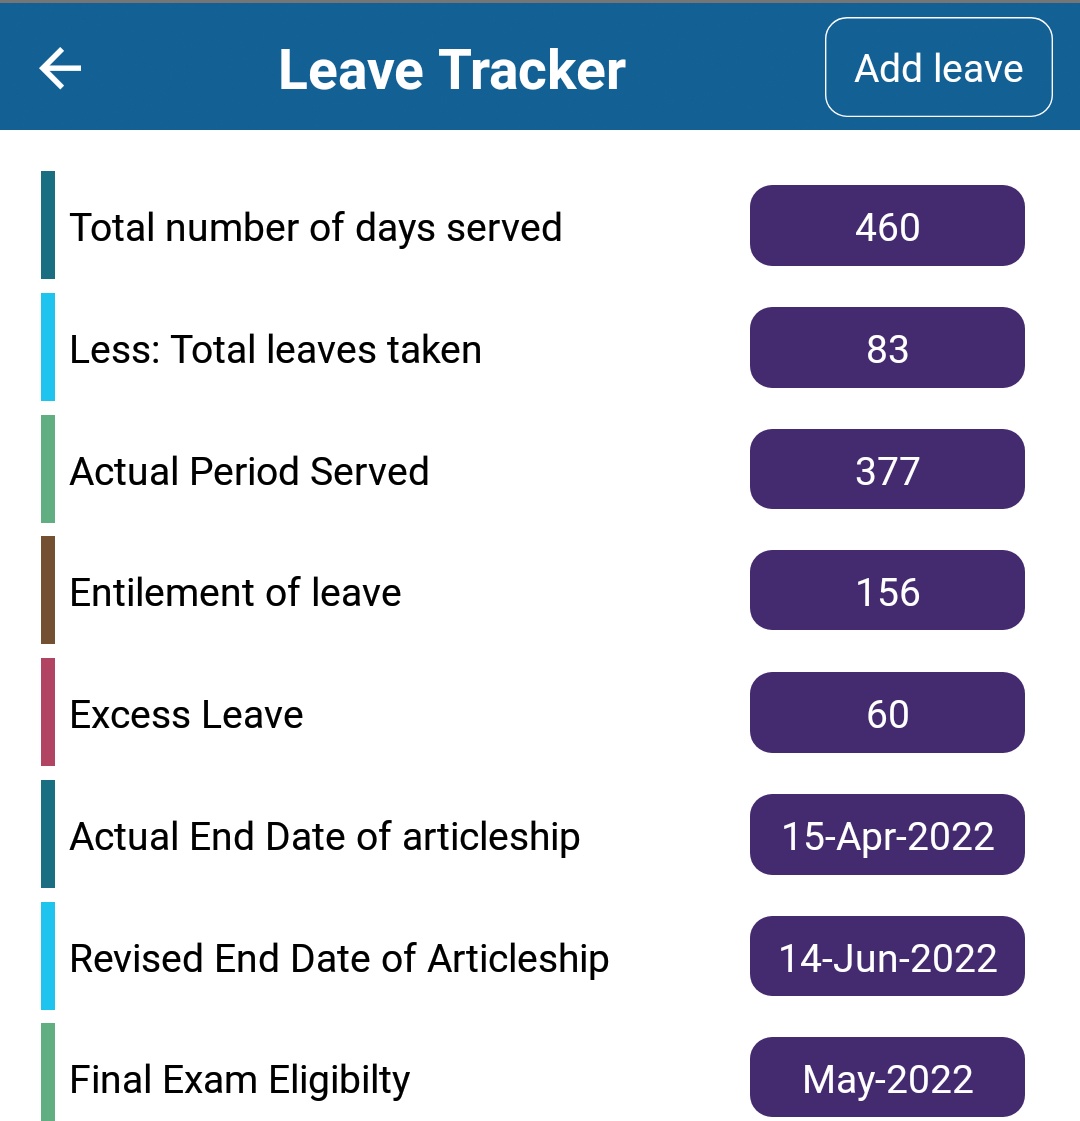Tap the Actual Period Served label
Image resolution: width=1080 pixels, height=1121 pixels.
(250, 471)
